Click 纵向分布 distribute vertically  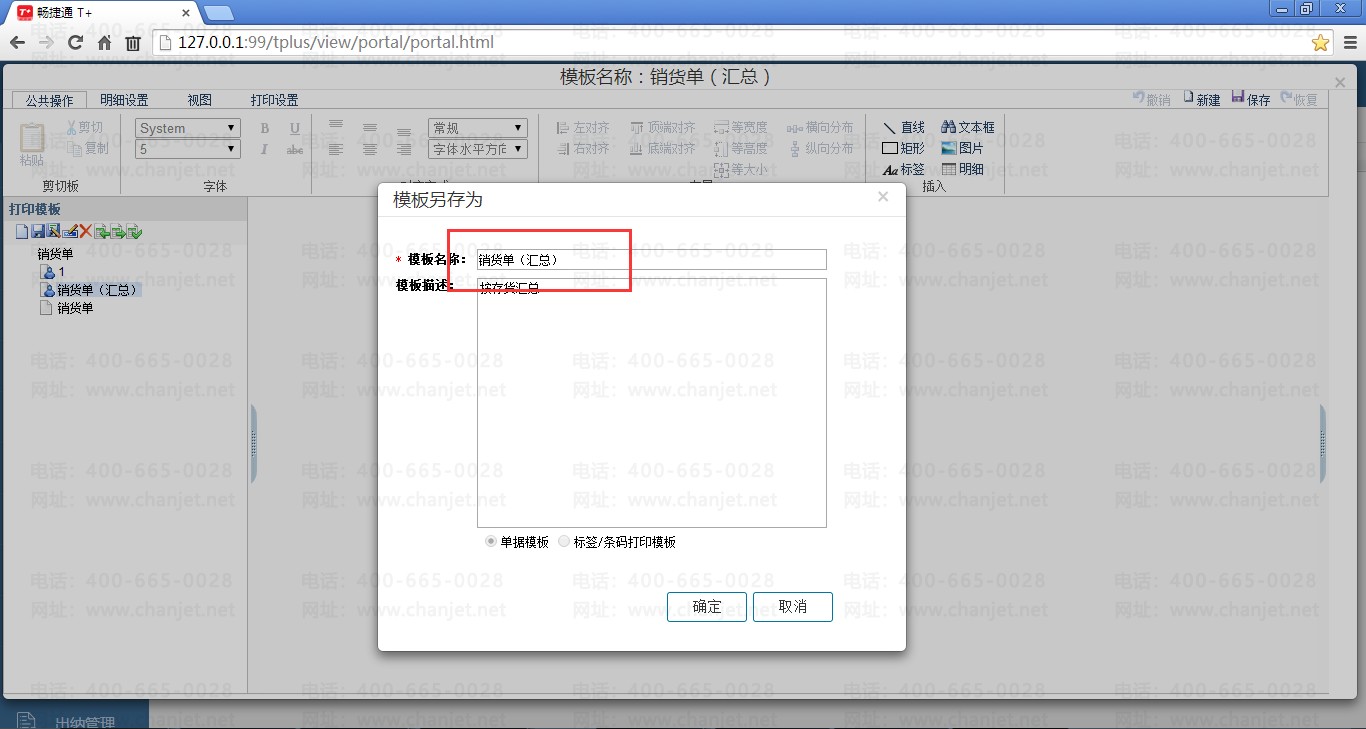[821, 148]
